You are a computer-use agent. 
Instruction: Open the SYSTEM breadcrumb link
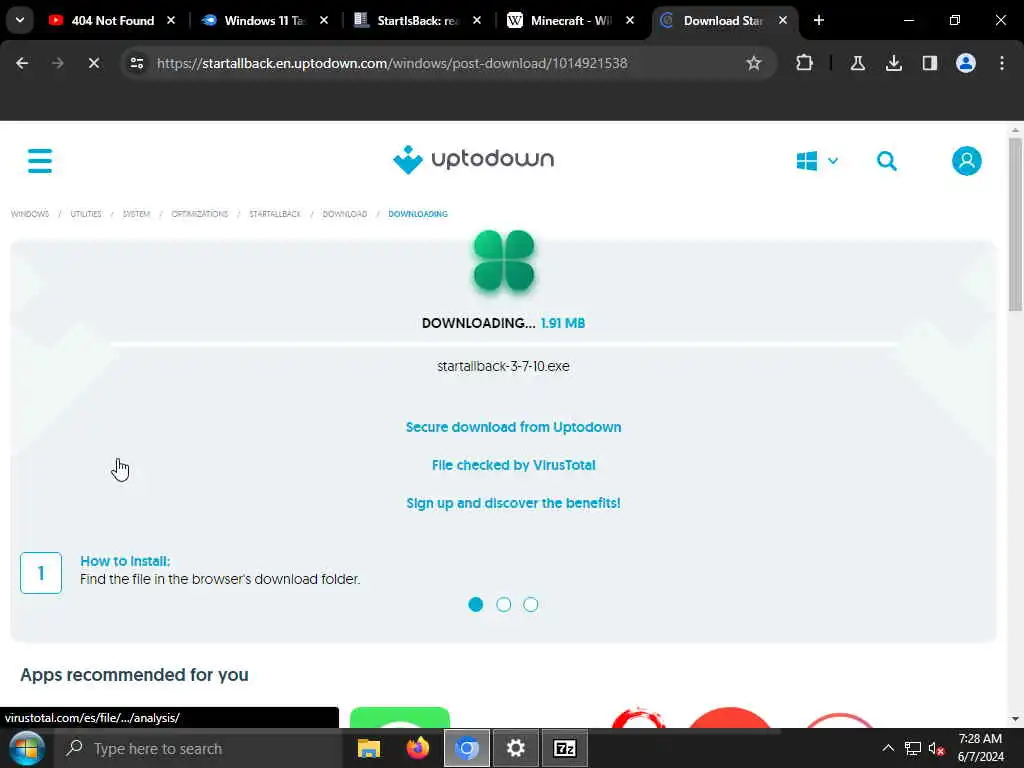click(x=136, y=214)
